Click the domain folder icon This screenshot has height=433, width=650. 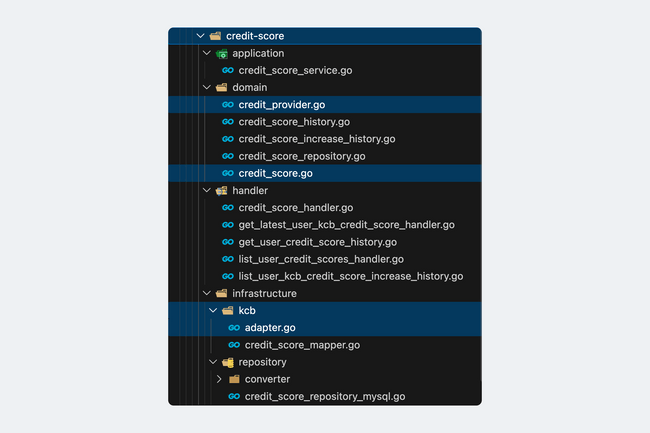tap(222, 87)
